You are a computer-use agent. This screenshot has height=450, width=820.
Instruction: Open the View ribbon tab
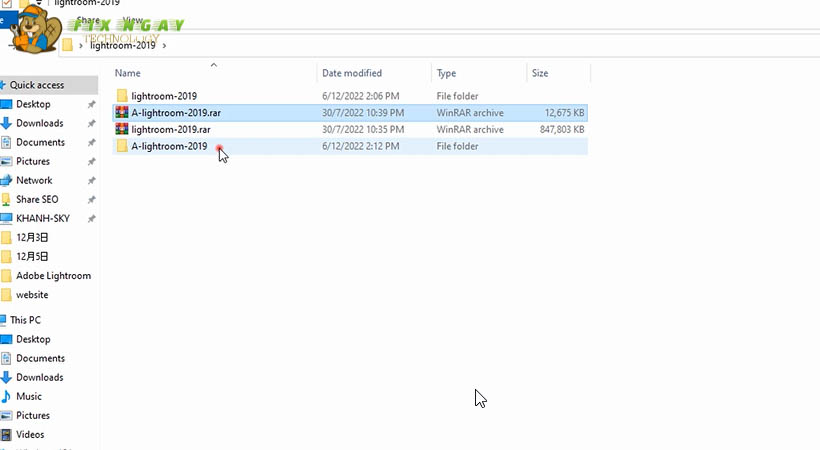pyautogui.click(x=132, y=20)
